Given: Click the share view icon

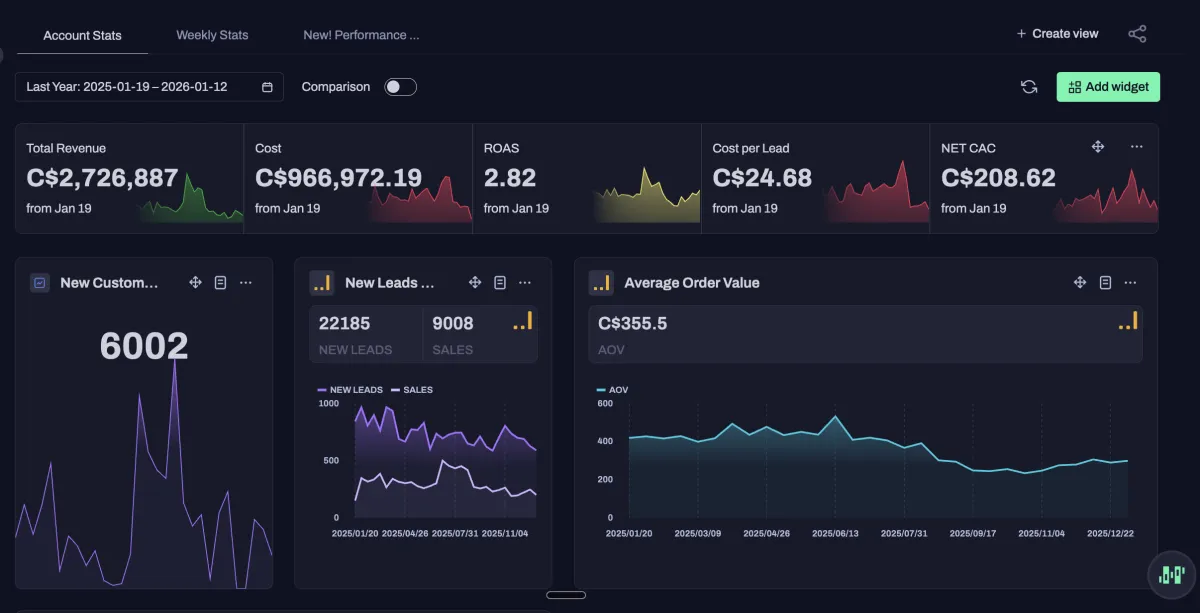Looking at the screenshot, I should pos(1137,34).
